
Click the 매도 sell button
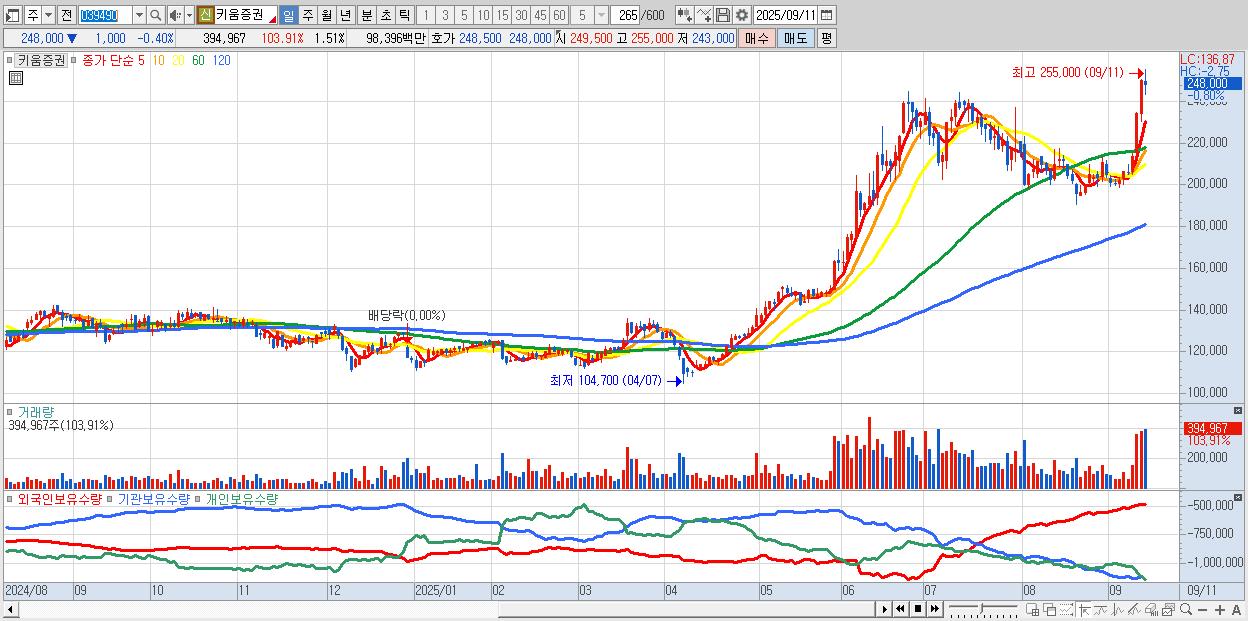[797, 38]
